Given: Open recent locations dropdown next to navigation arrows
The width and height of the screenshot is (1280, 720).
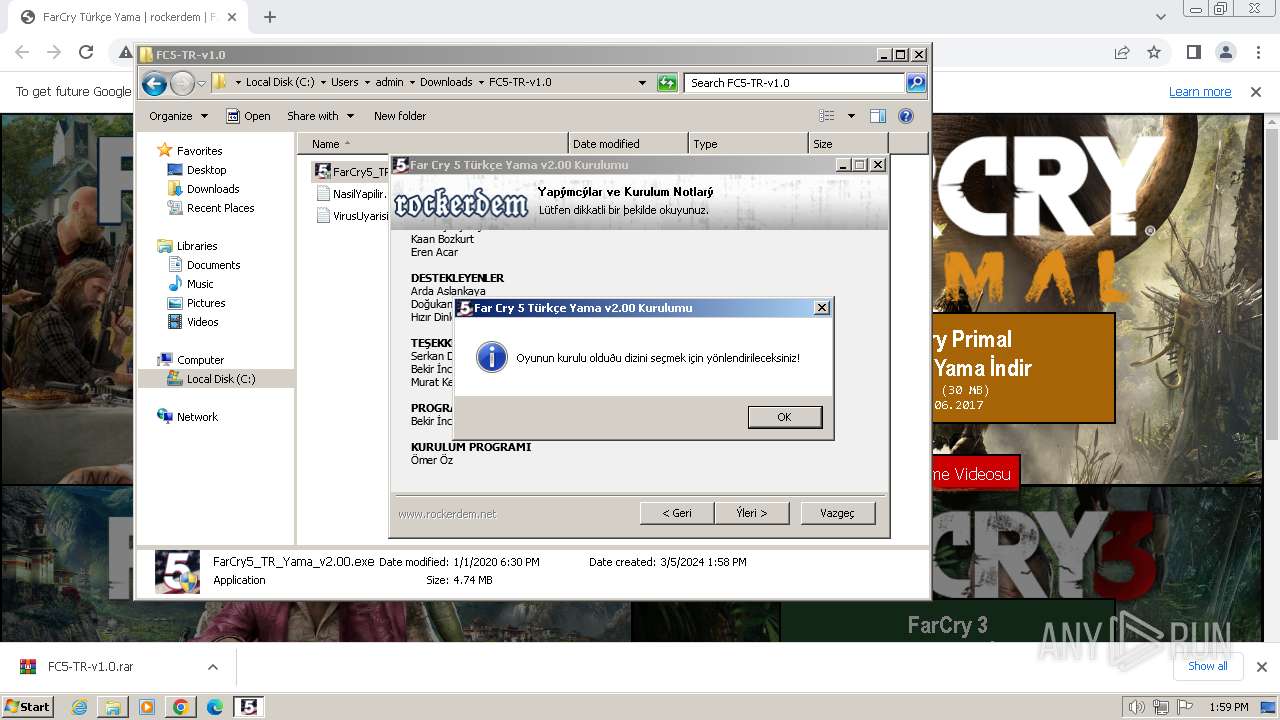Looking at the screenshot, I should point(201,83).
